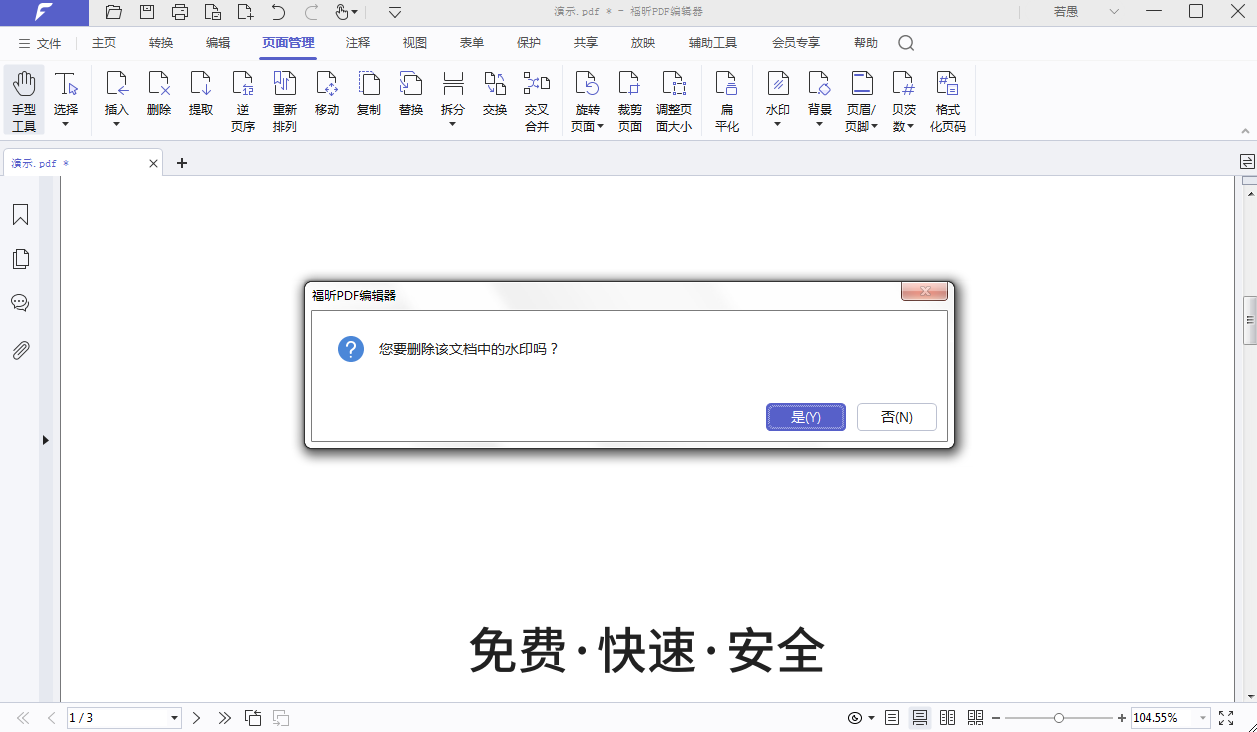Open the page number dropdown arrow
Image resolution: width=1257 pixels, height=732 pixels.
click(174, 718)
